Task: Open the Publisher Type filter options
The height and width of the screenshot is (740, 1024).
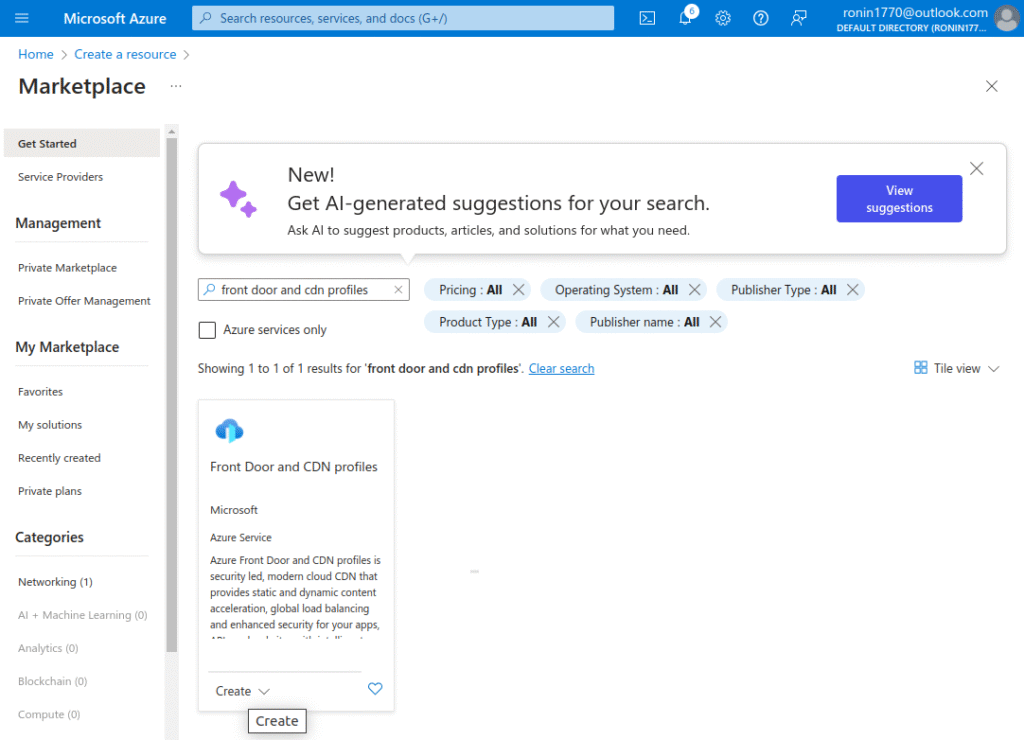Action: (x=783, y=289)
